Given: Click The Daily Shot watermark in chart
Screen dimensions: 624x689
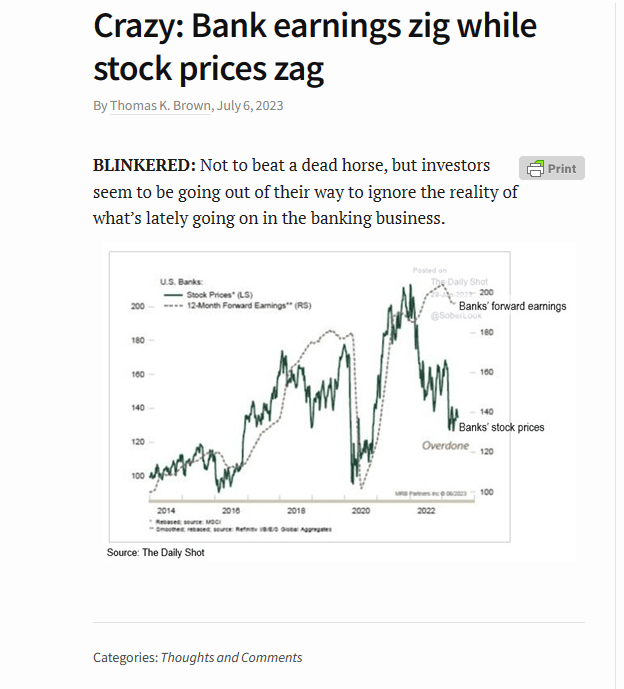Looking at the screenshot, I should coord(459,282).
